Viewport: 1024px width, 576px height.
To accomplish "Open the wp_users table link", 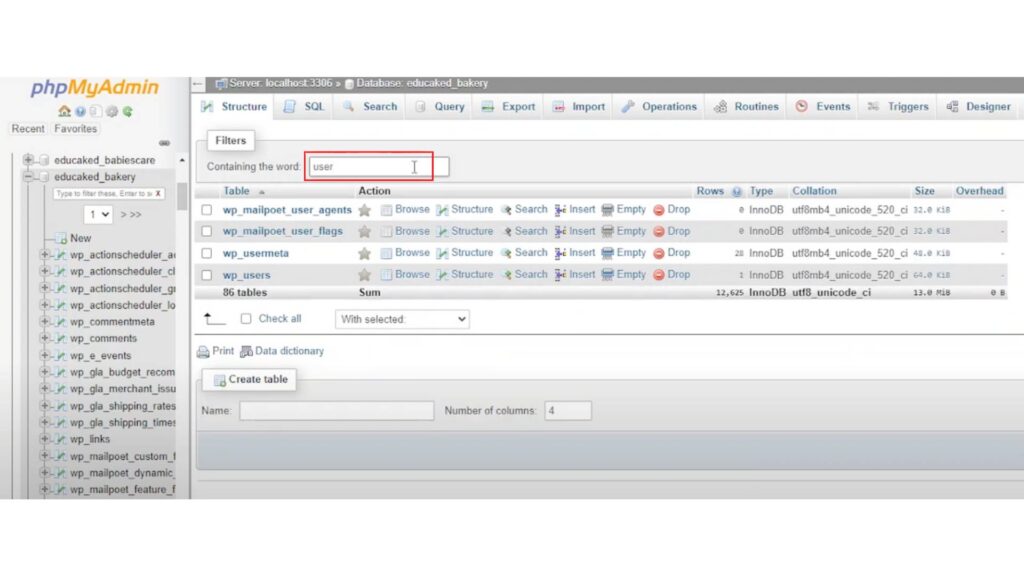I will [246, 275].
